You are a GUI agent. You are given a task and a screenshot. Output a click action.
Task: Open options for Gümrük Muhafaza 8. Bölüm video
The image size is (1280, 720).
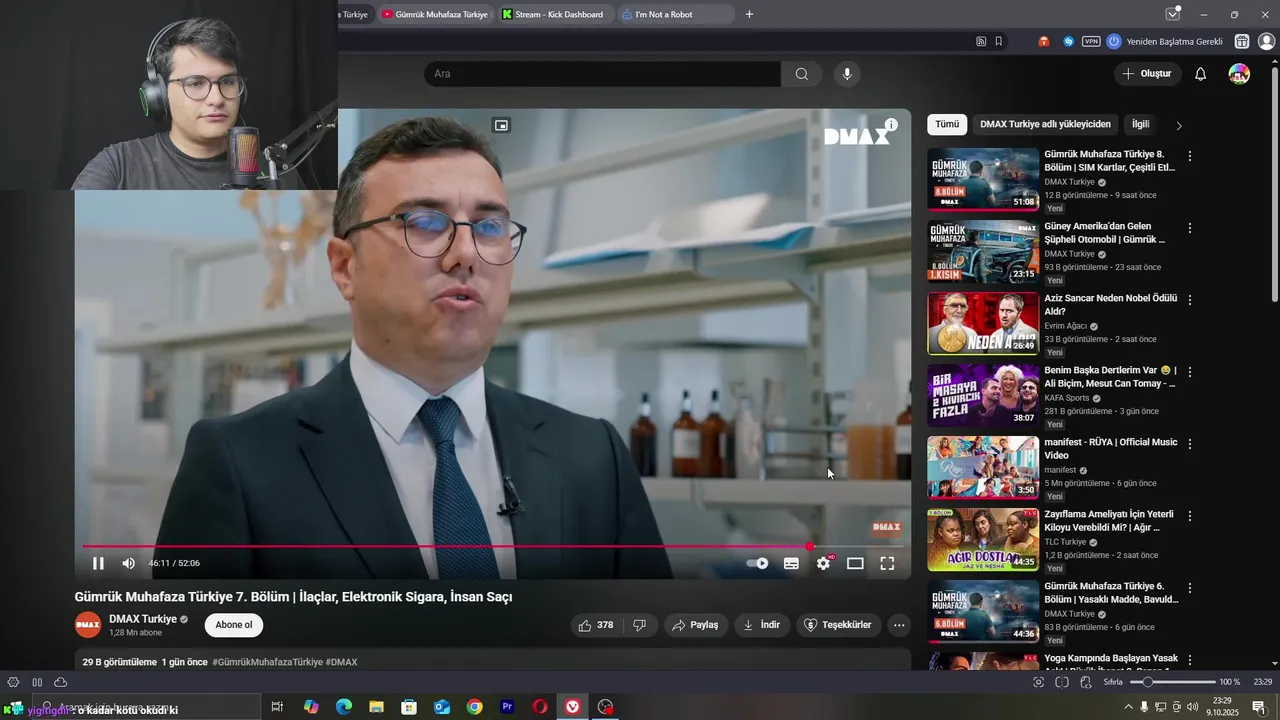tap(1190, 156)
